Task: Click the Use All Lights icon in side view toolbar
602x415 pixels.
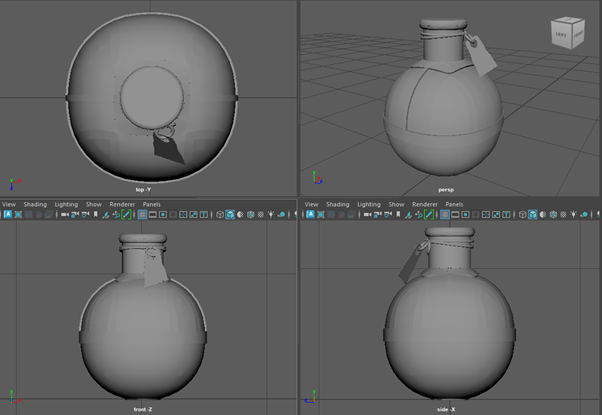Action: tap(571, 214)
